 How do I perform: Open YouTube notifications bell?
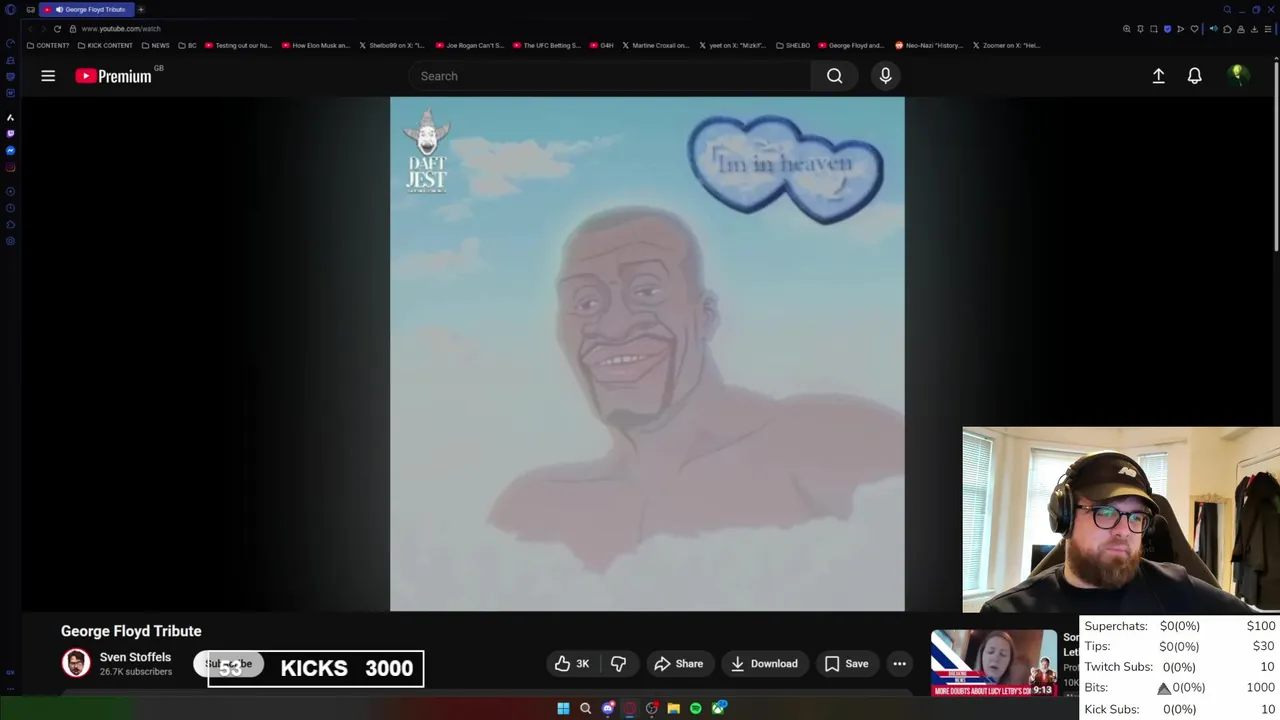point(1194,76)
